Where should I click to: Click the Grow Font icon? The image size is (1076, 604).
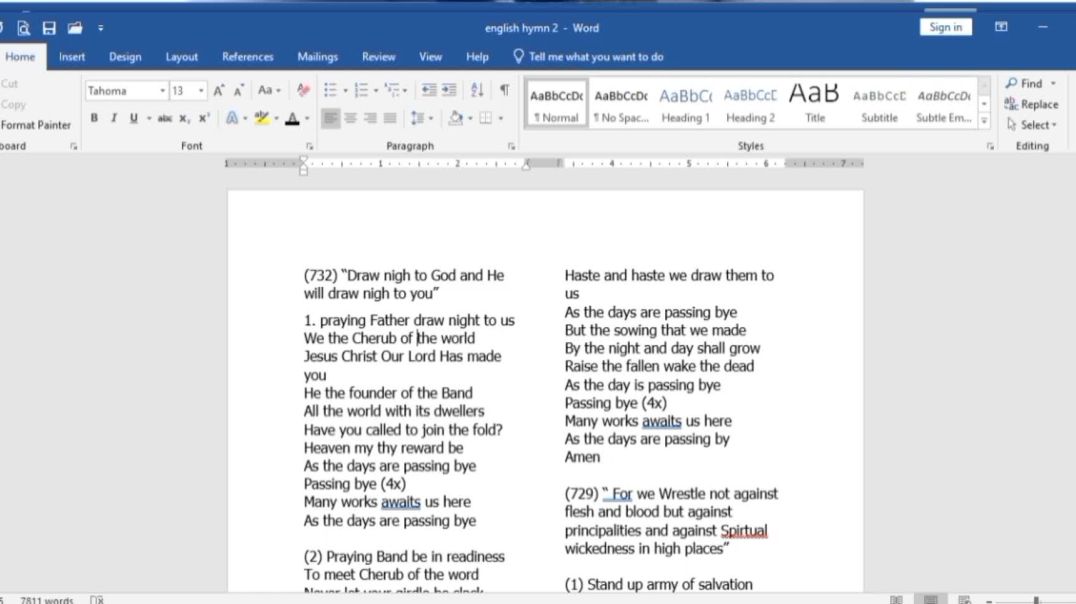[219, 90]
